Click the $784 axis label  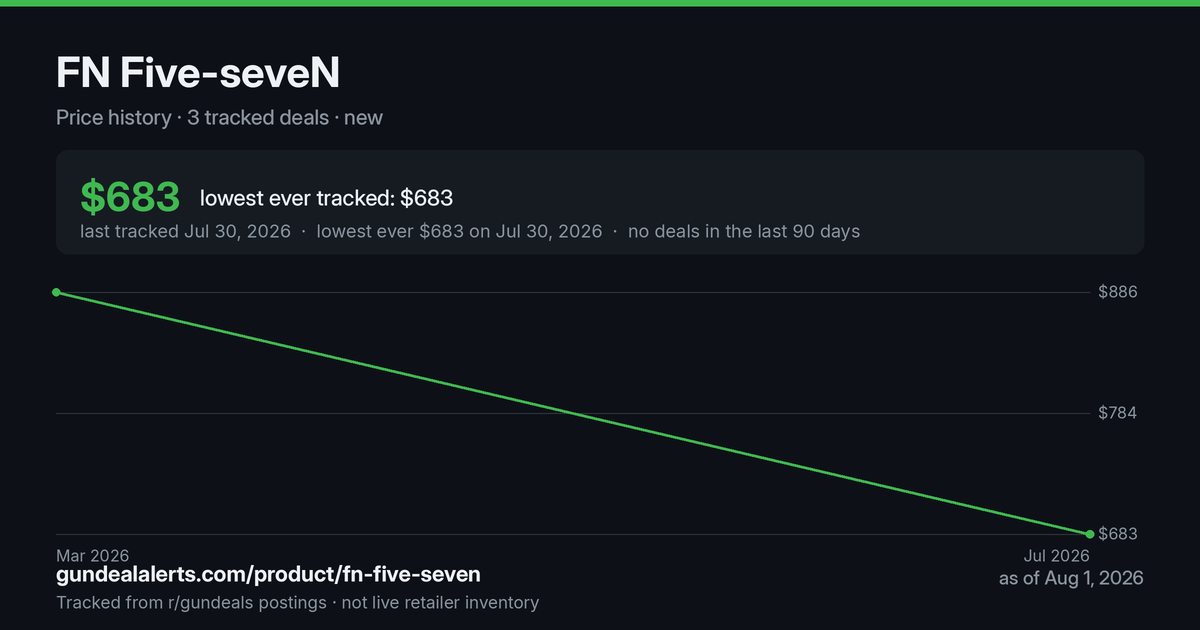point(1118,413)
